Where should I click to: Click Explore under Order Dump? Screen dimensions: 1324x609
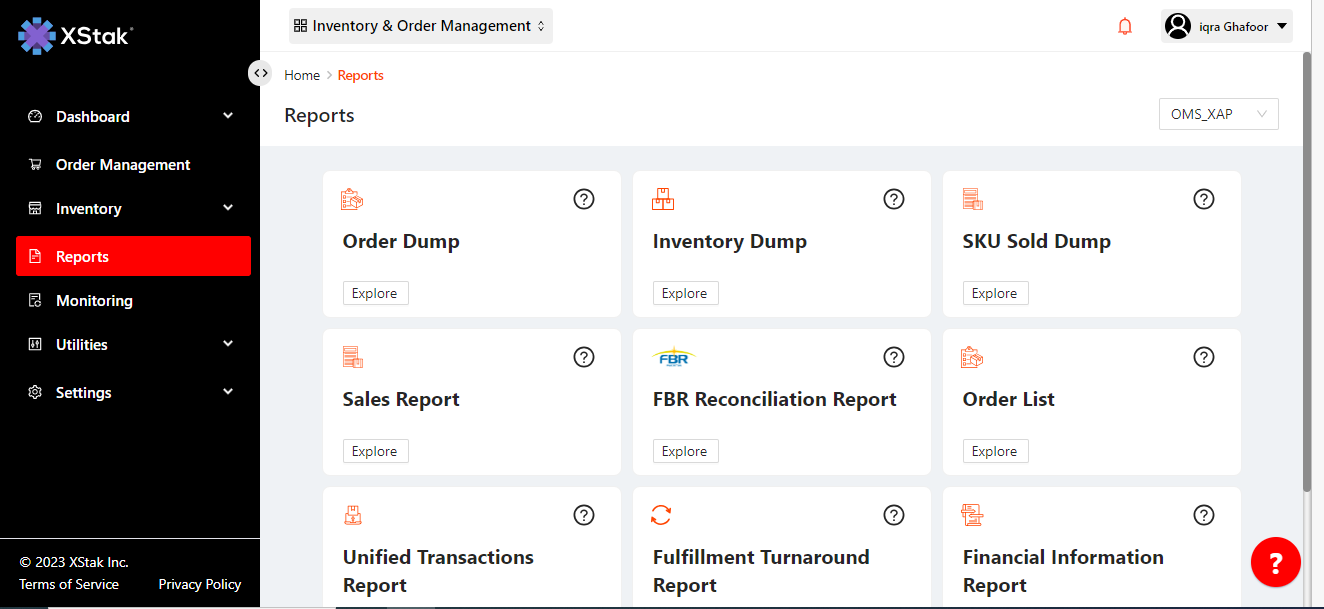click(x=375, y=293)
